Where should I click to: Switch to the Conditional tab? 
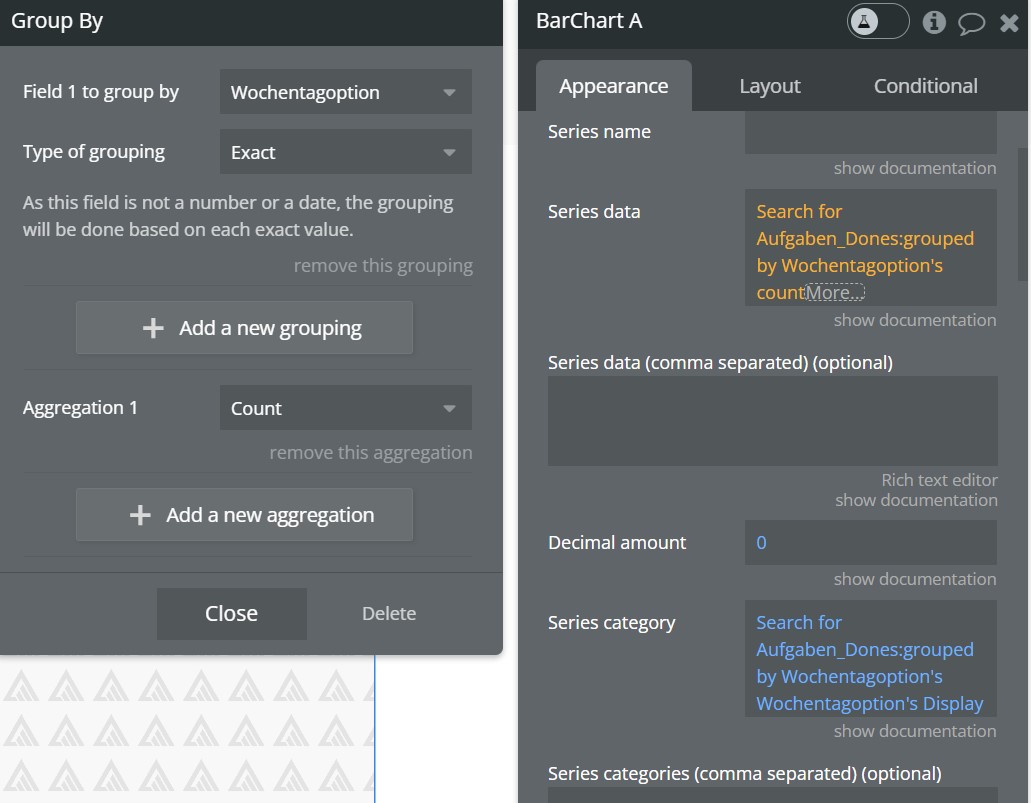point(925,86)
